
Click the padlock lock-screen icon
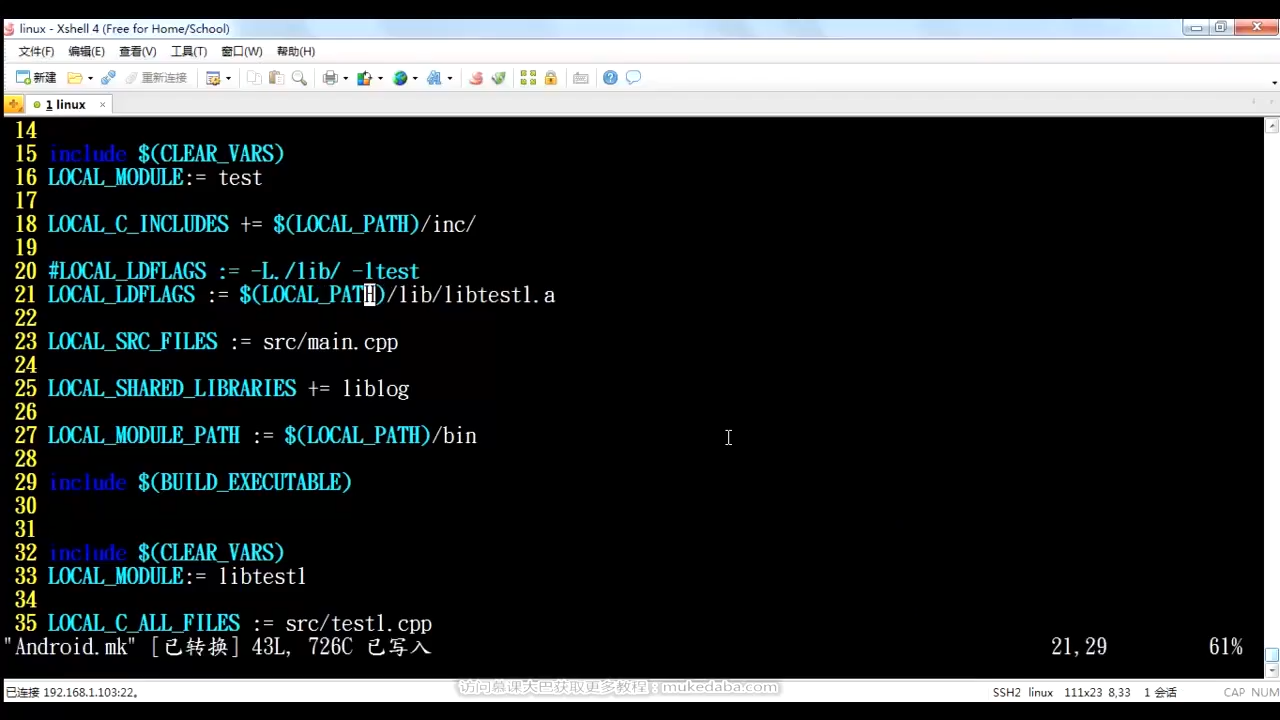coord(550,78)
